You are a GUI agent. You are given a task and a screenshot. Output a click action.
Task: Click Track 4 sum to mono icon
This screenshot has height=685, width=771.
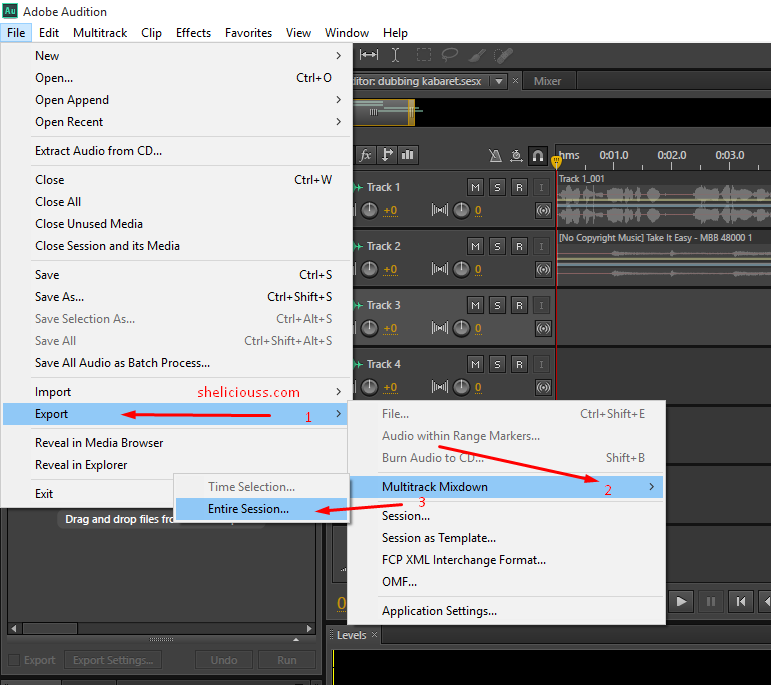(543, 387)
